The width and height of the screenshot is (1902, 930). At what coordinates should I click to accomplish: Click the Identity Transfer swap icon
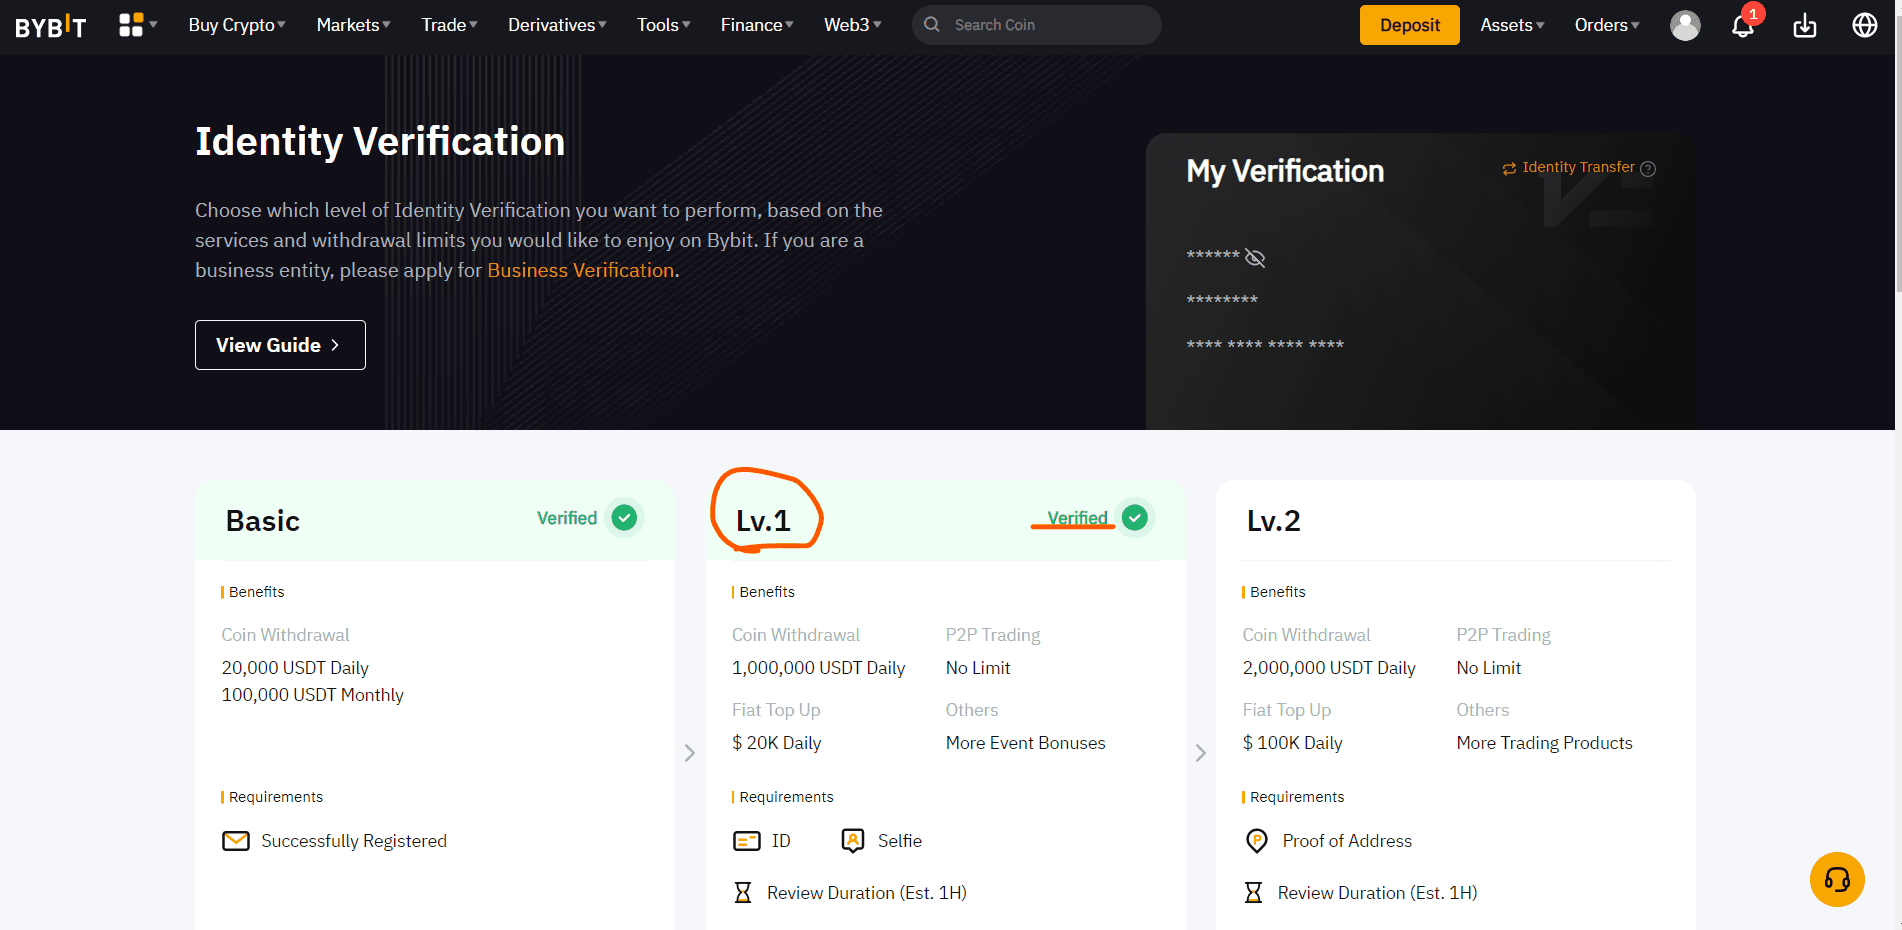(1509, 169)
